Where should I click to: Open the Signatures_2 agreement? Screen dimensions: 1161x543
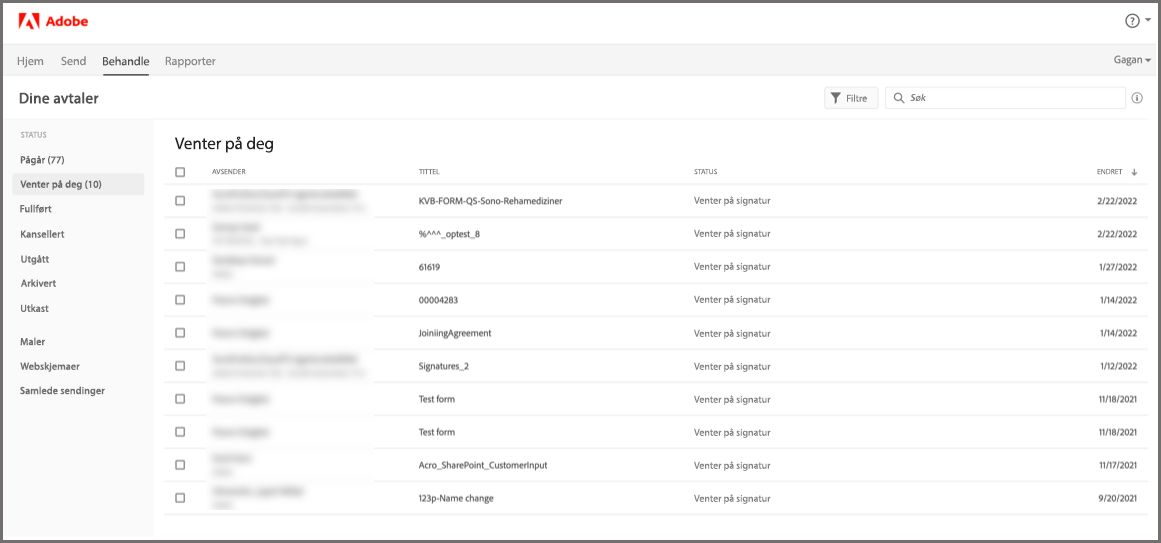(443, 366)
